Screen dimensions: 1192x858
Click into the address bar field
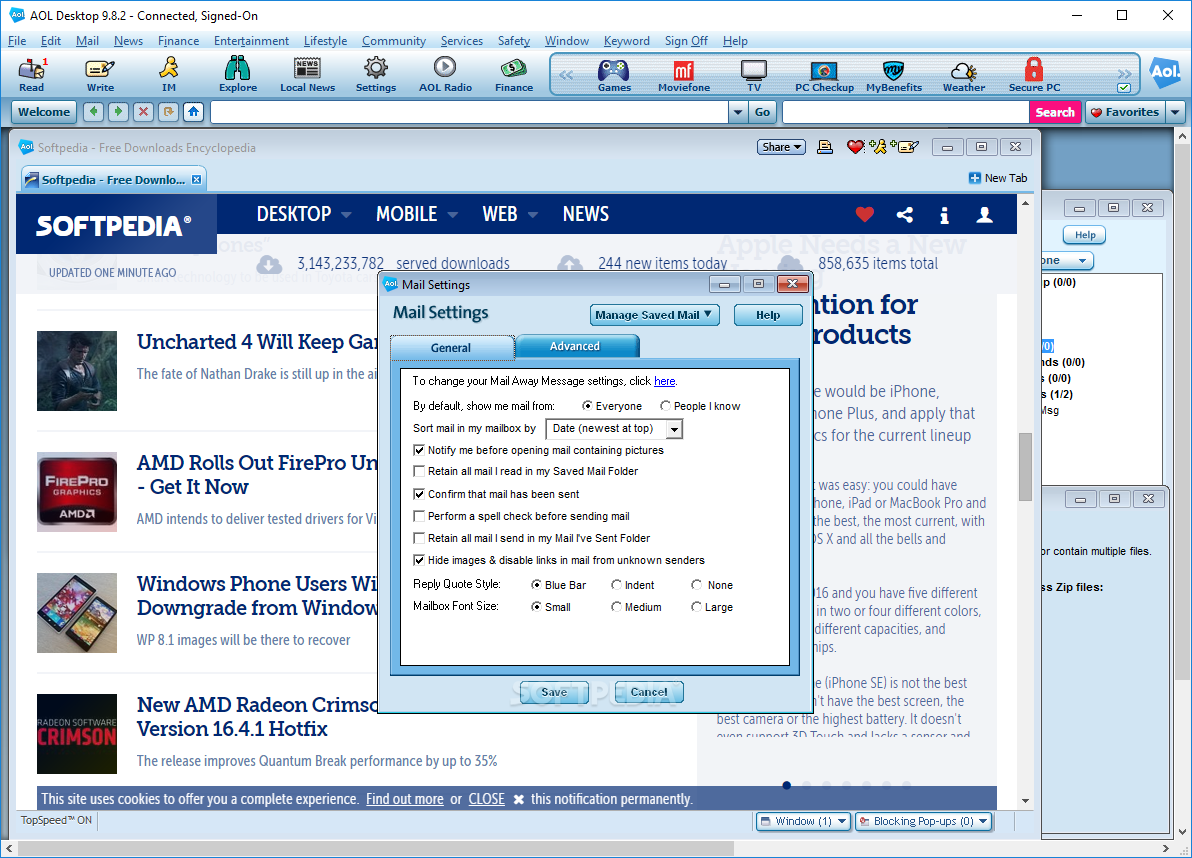click(x=469, y=112)
